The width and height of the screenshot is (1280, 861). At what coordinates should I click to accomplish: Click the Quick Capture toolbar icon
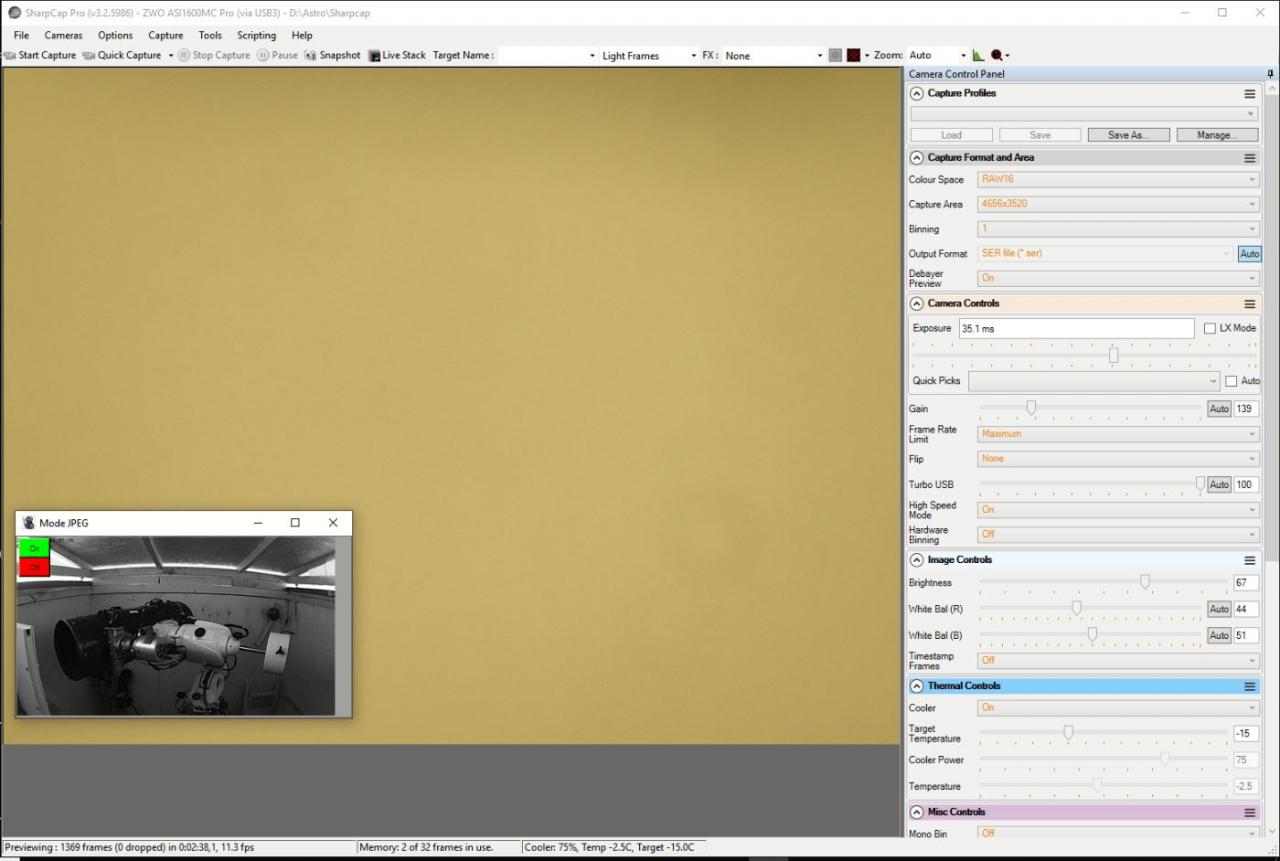(89, 56)
